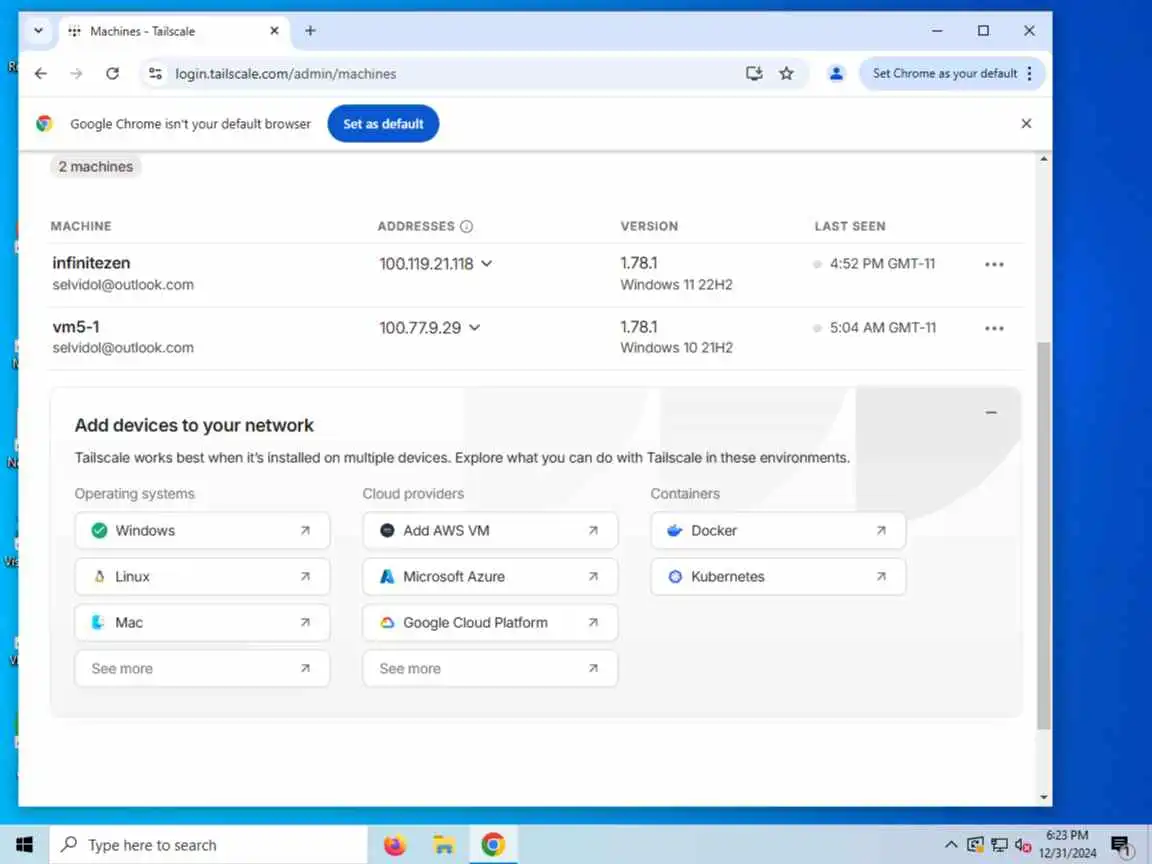Click the VERSION column header
The height and width of the screenshot is (864, 1152).
click(x=649, y=226)
